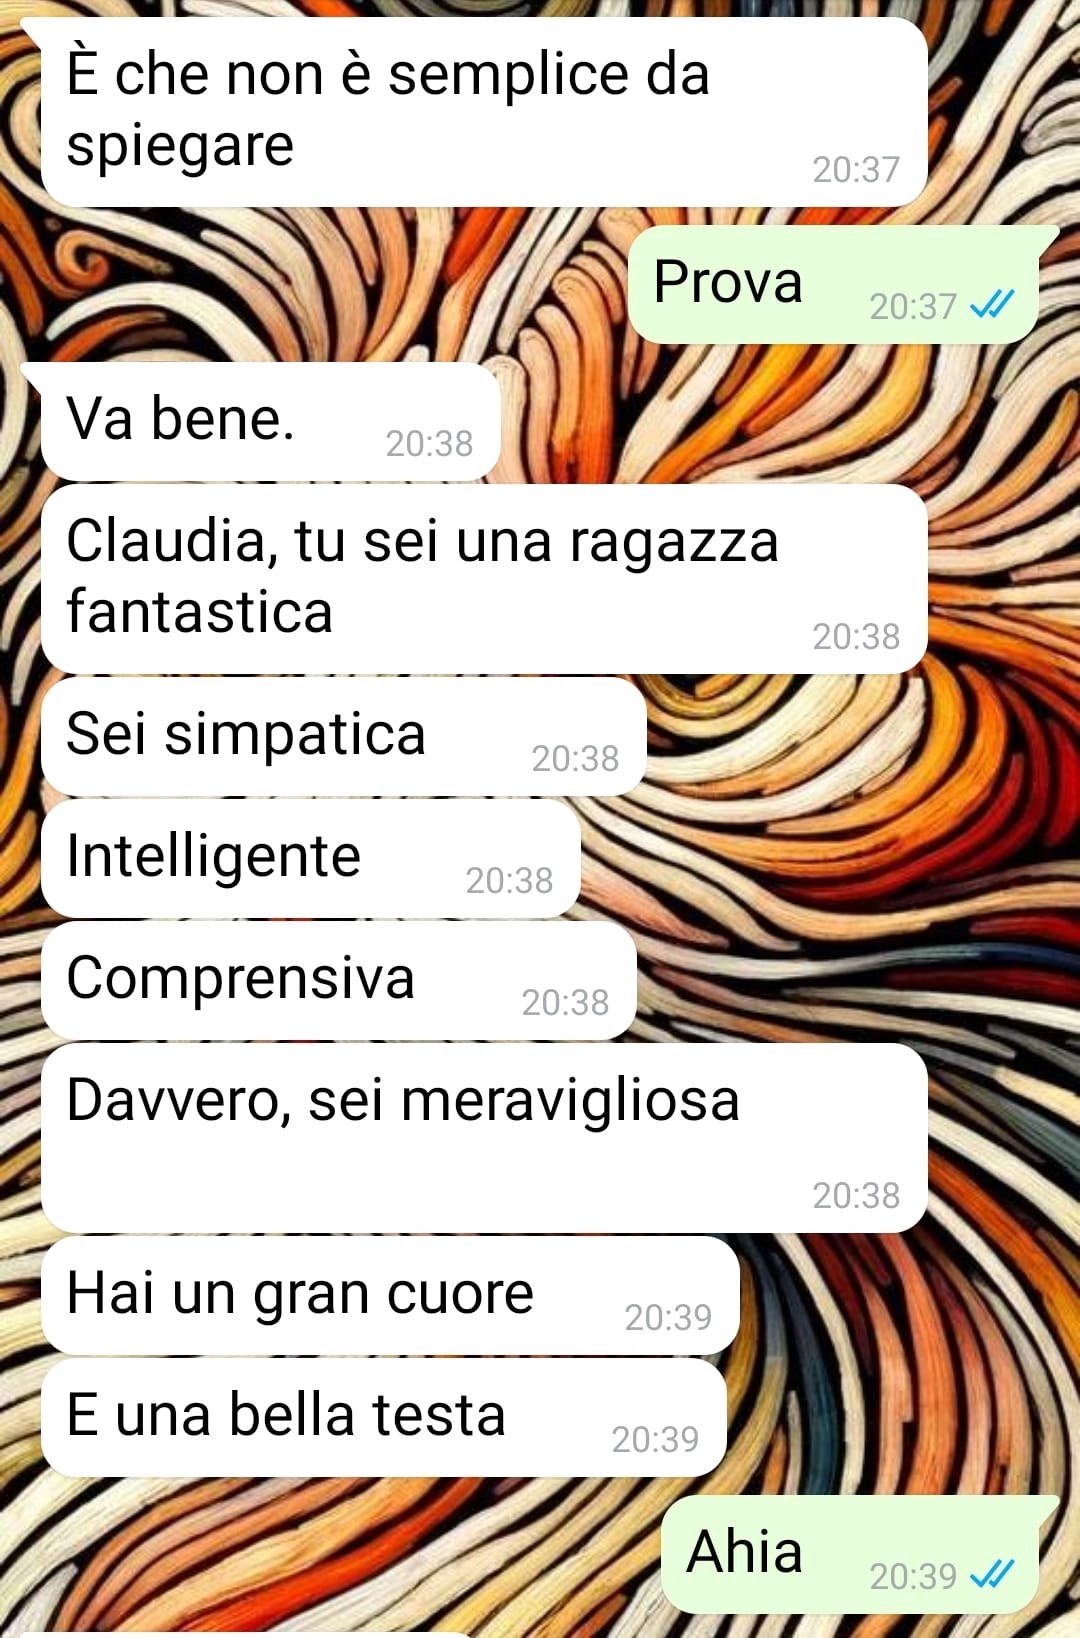The width and height of the screenshot is (1080, 1638).
Task: Select the "Davvero, sei meravigliosa" message
Action: (x=484, y=1138)
